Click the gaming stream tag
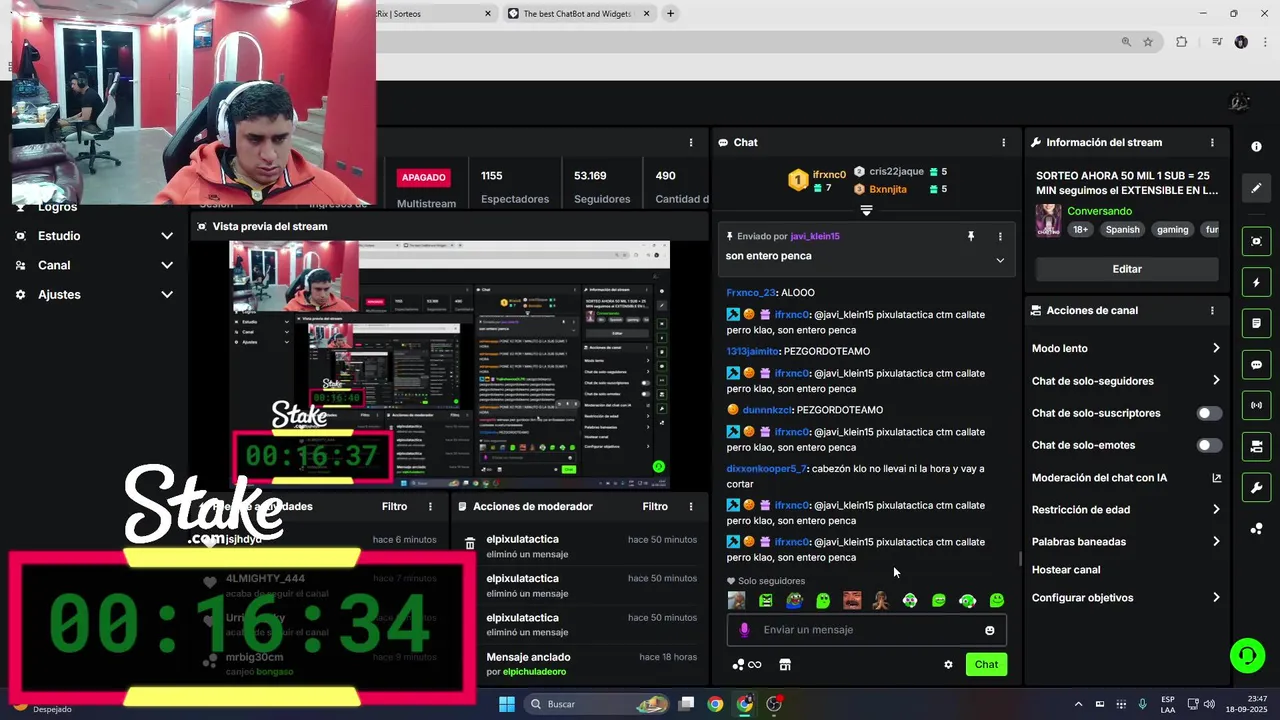The height and width of the screenshot is (720, 1280). (1173, 230)
